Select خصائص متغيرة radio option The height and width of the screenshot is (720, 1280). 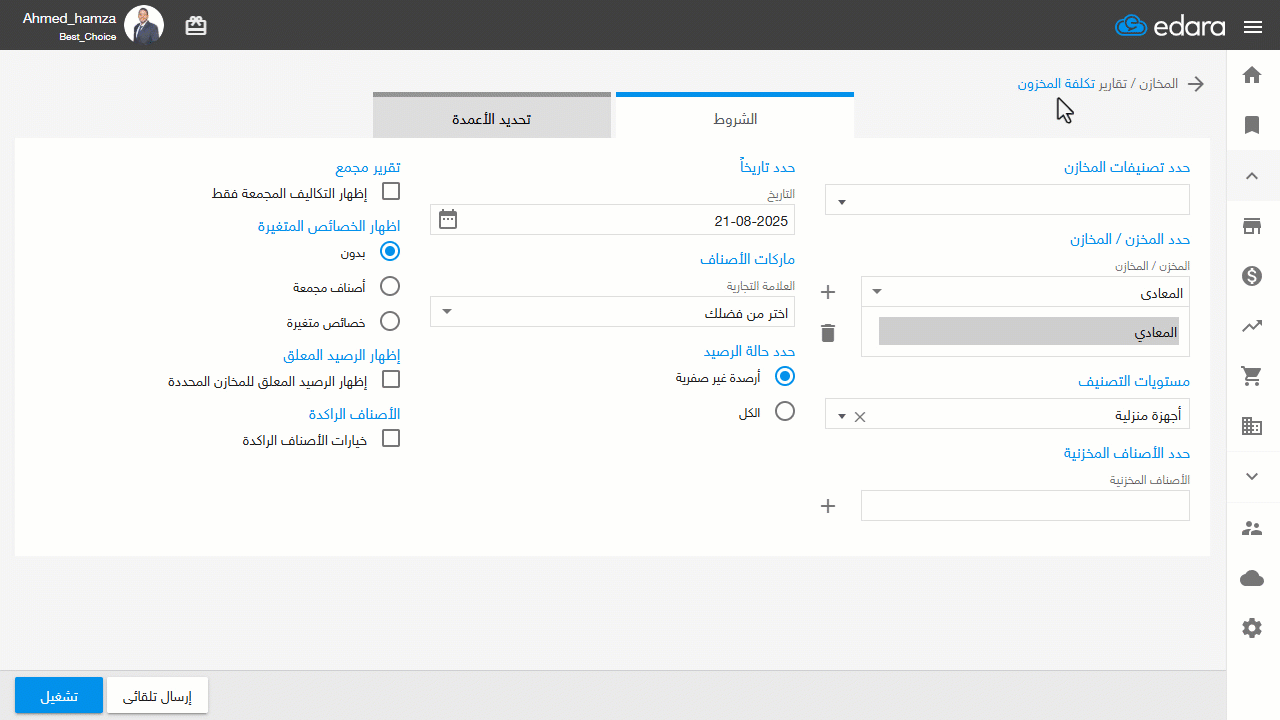(391, 321)
